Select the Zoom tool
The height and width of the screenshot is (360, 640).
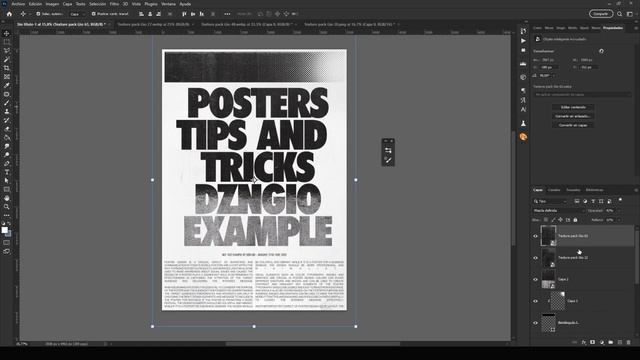click(7, 207)
